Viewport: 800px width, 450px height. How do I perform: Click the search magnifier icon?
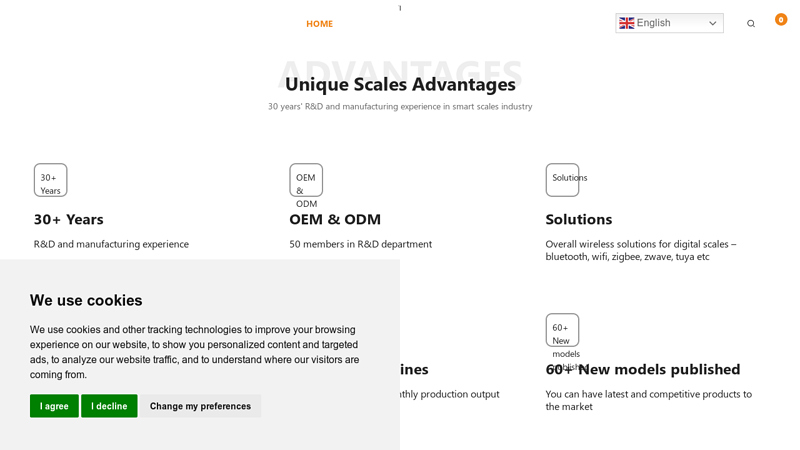point(751,23)
